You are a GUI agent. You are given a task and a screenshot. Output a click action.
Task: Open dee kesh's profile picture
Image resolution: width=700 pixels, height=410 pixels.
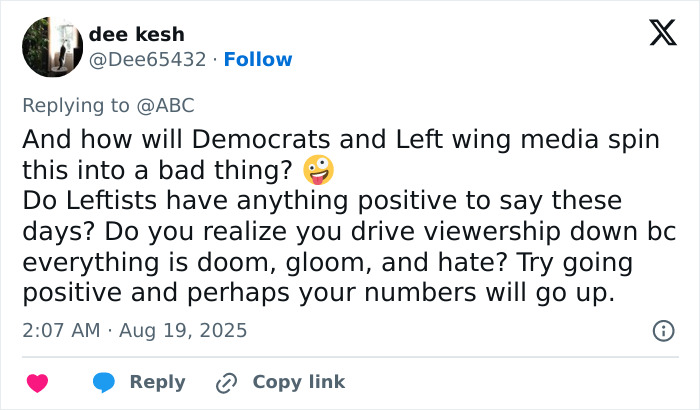point(51,46)
